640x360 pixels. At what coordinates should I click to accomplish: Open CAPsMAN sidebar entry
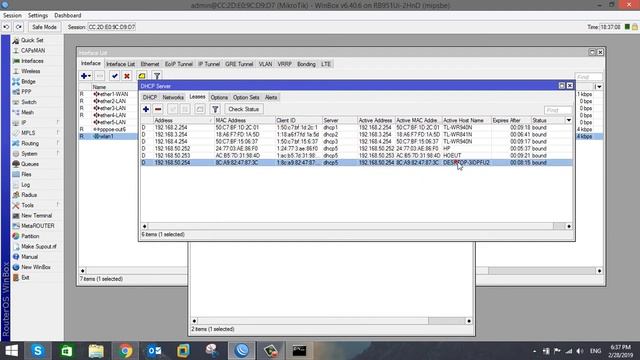[33, 51]
